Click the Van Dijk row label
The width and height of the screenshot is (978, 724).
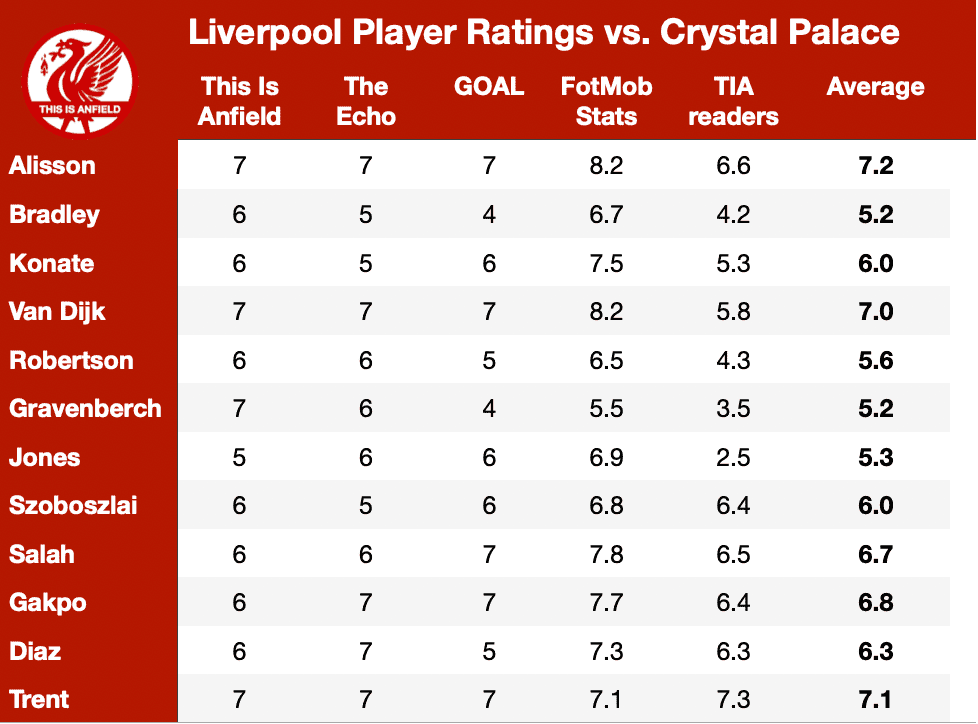coord(57,312)
